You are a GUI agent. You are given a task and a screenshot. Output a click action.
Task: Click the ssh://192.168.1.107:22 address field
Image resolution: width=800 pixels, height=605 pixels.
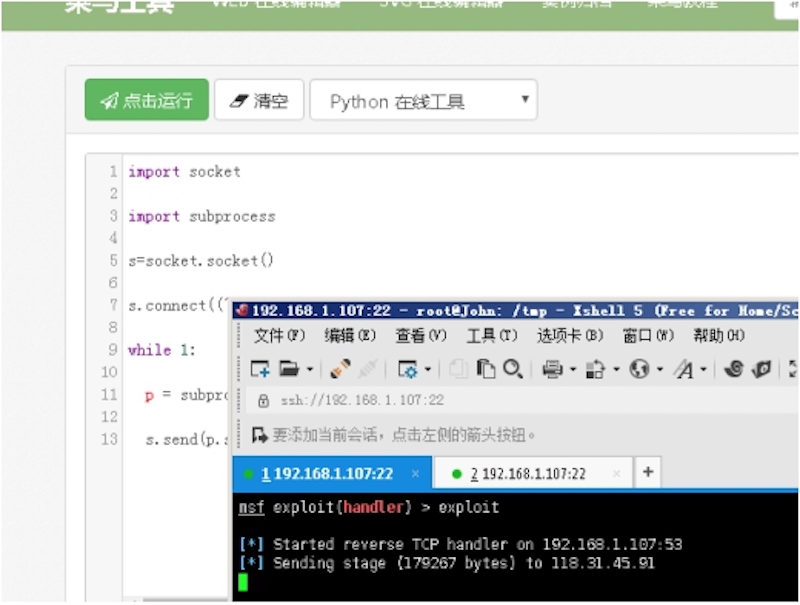pyautogui.click(x=362, y=400)
